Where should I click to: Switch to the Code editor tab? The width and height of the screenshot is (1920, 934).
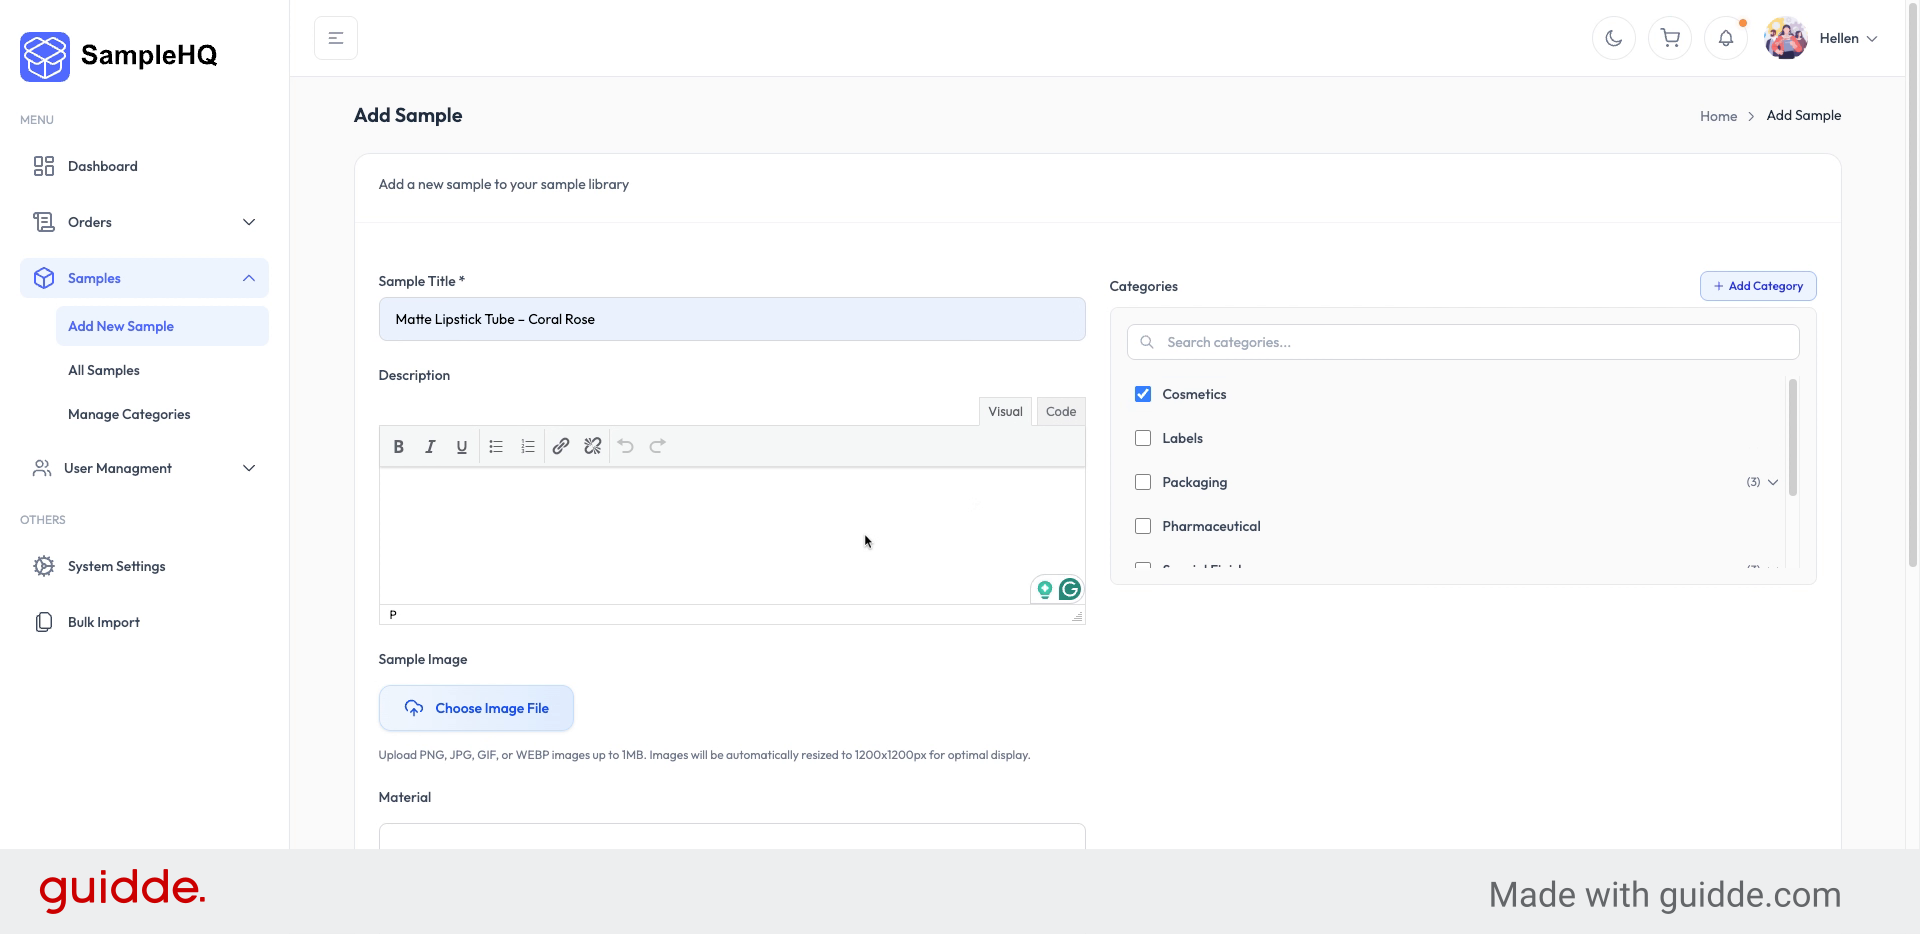[1060, 411]
